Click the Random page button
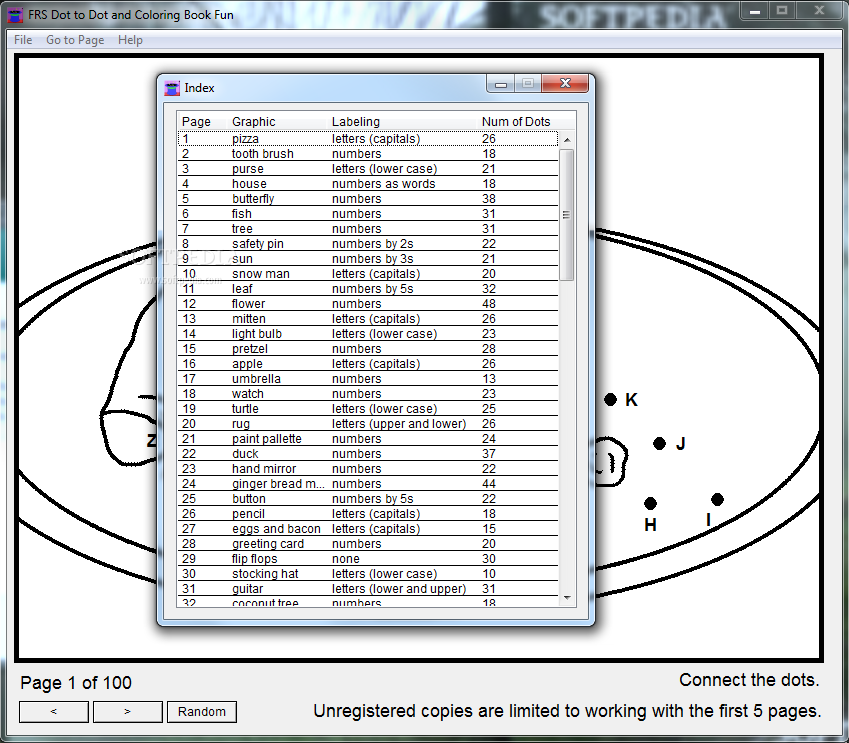The image size is (849, 743). click(201, 712)
